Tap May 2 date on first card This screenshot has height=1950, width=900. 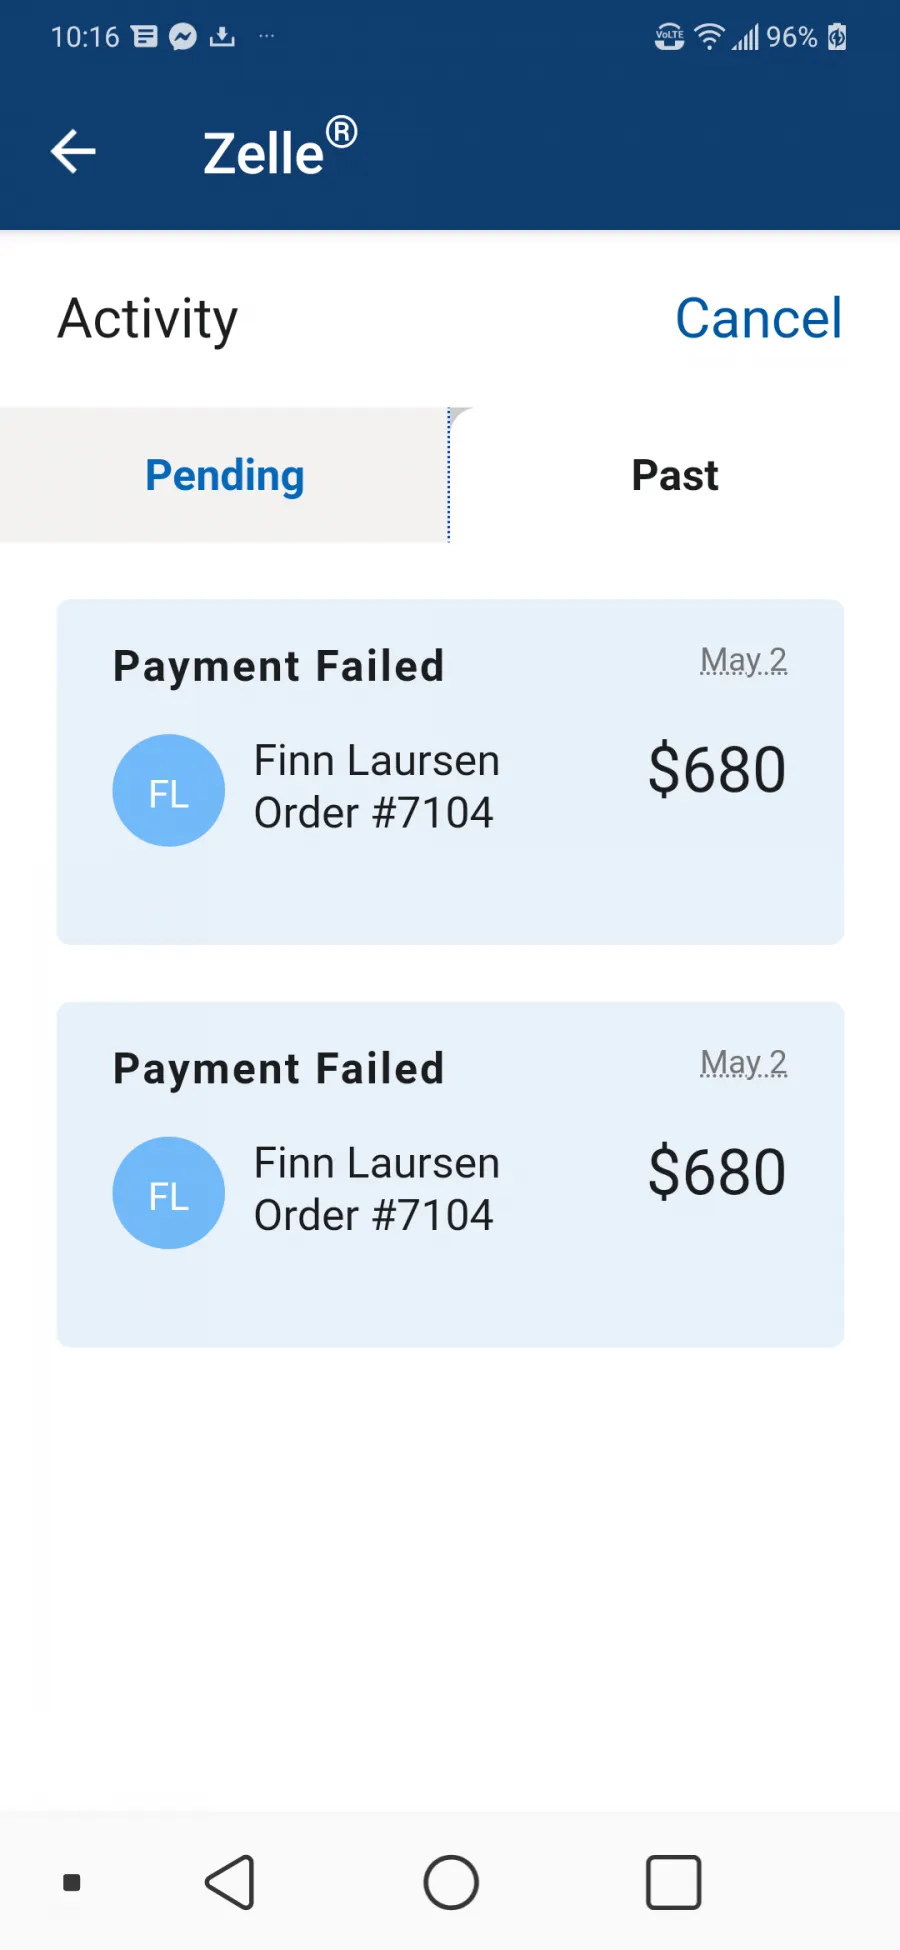(x=743, y=660)
